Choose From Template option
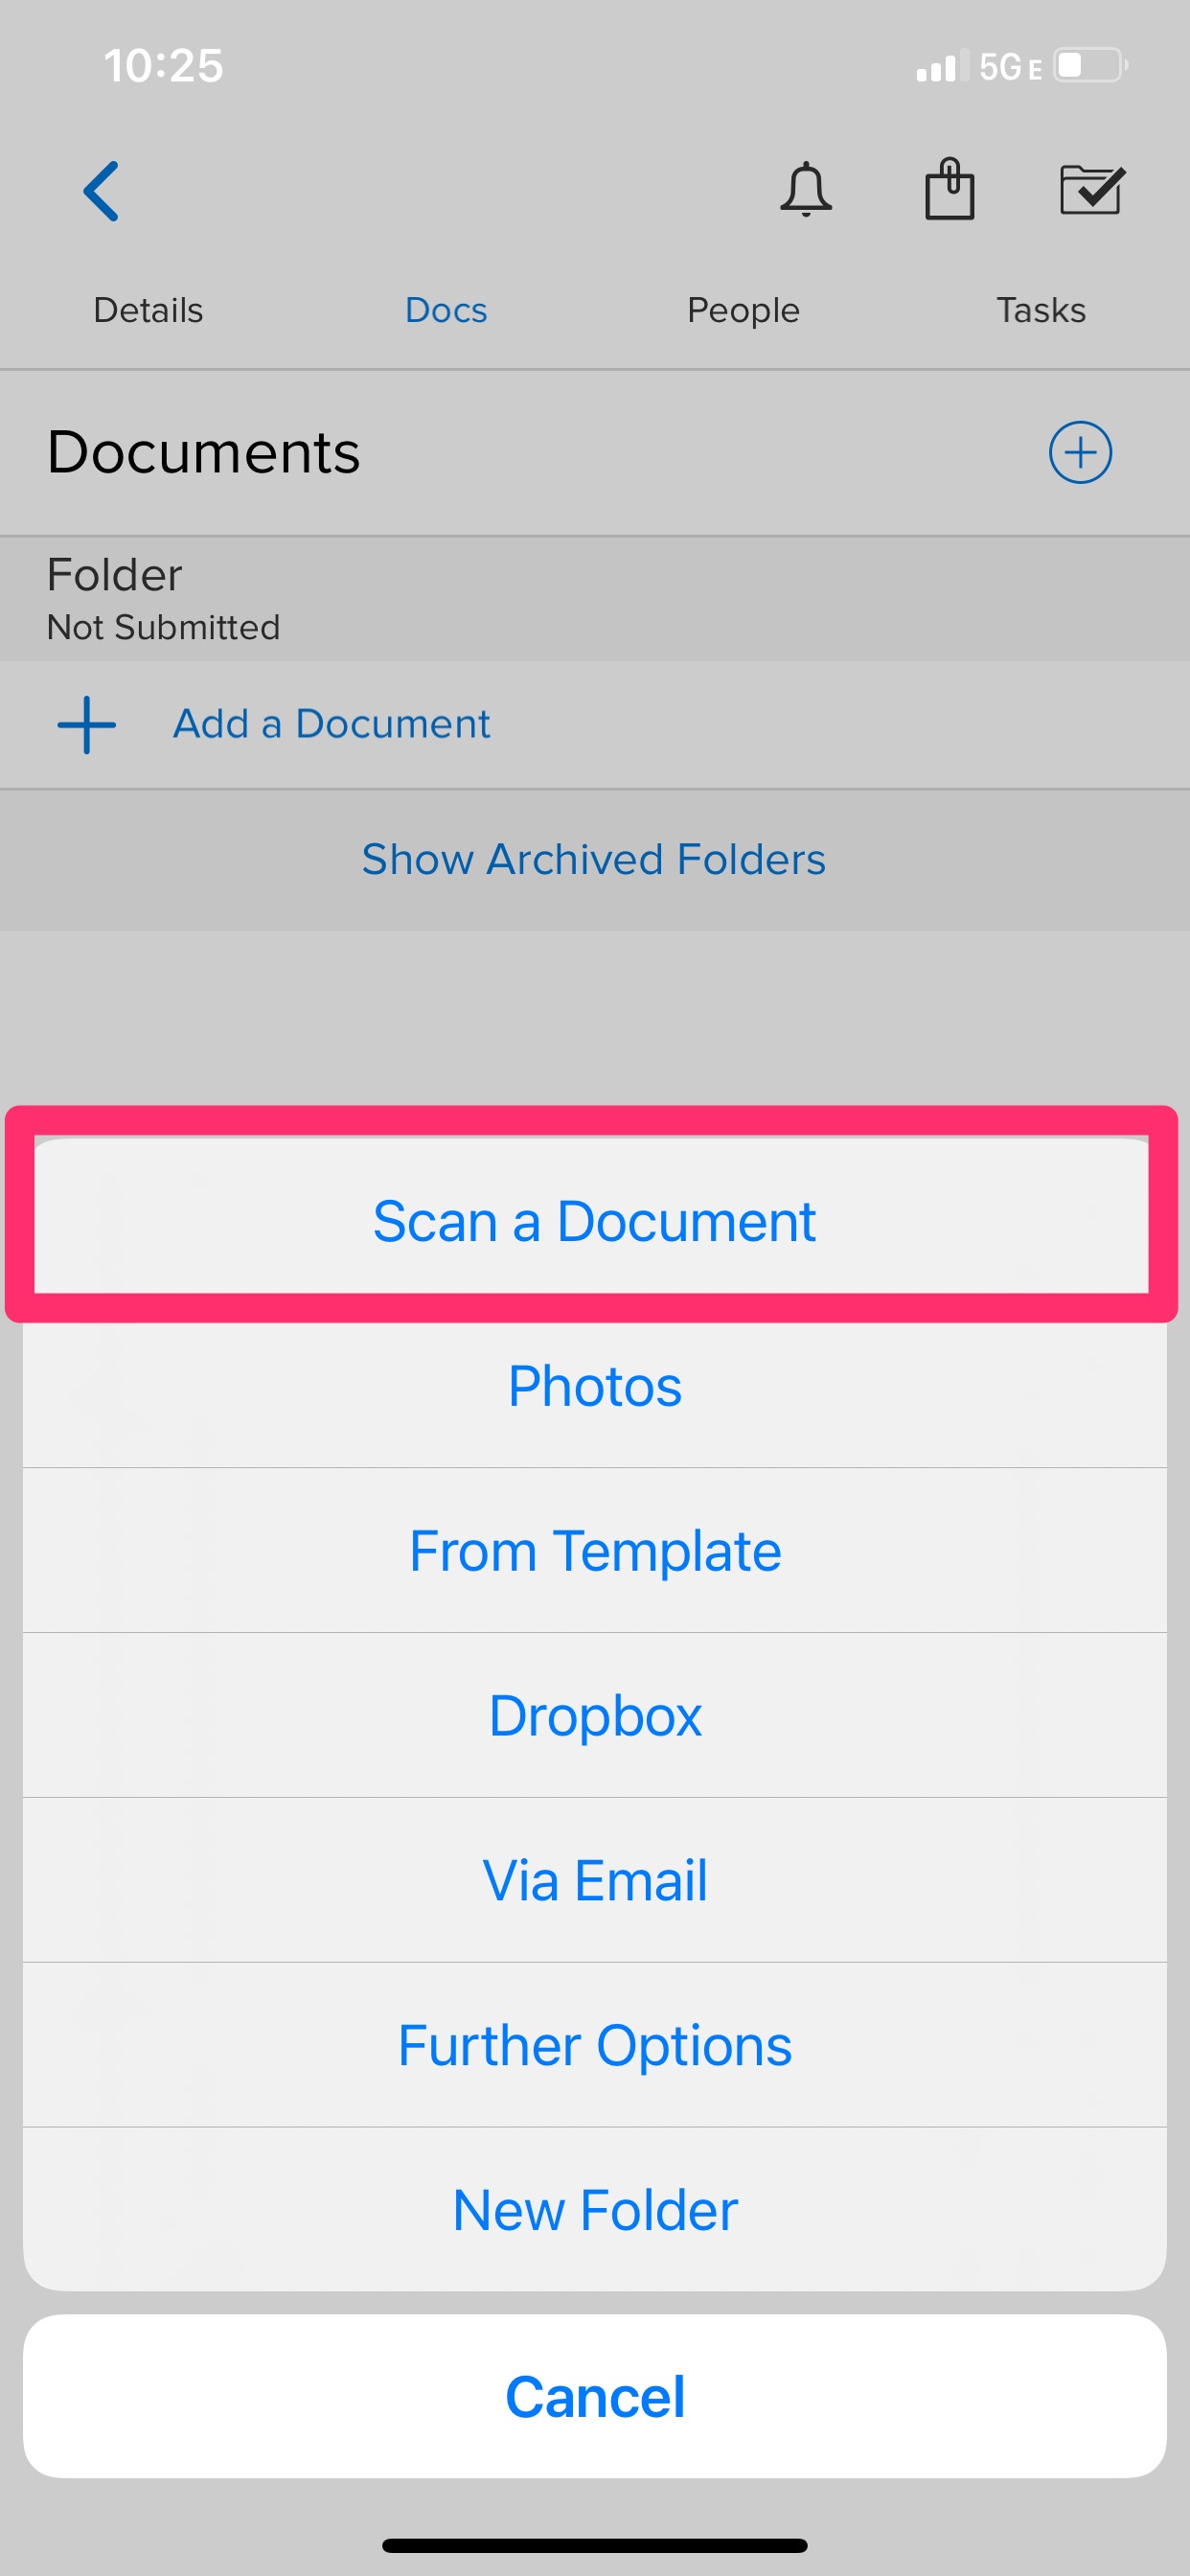 tap(595, 1551)
